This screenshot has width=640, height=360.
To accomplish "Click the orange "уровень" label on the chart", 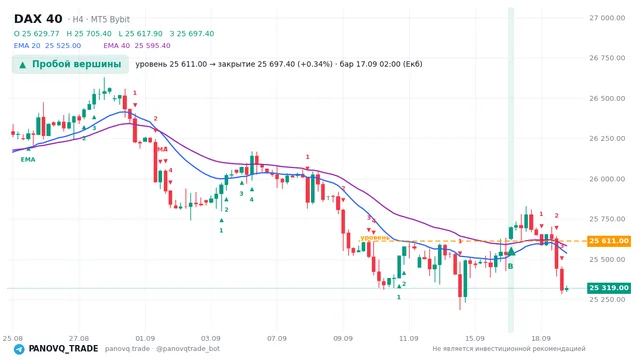I will [374, 237].
